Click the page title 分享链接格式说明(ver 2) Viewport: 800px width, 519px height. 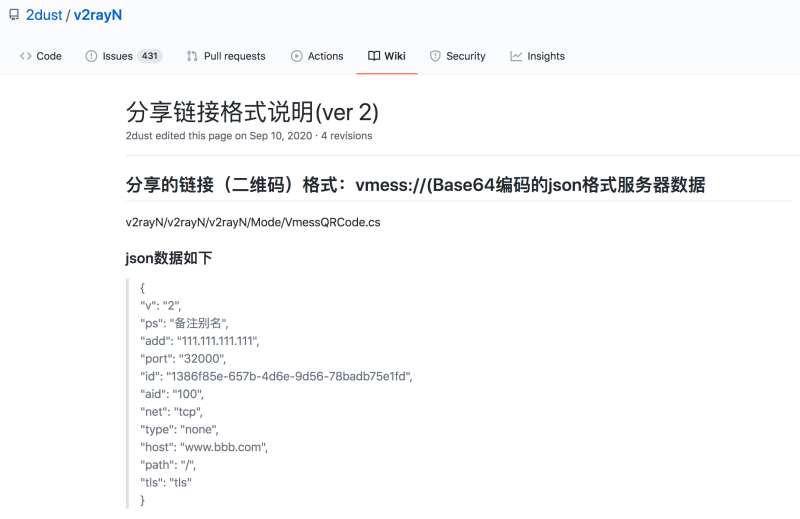[x=252, y=112]
